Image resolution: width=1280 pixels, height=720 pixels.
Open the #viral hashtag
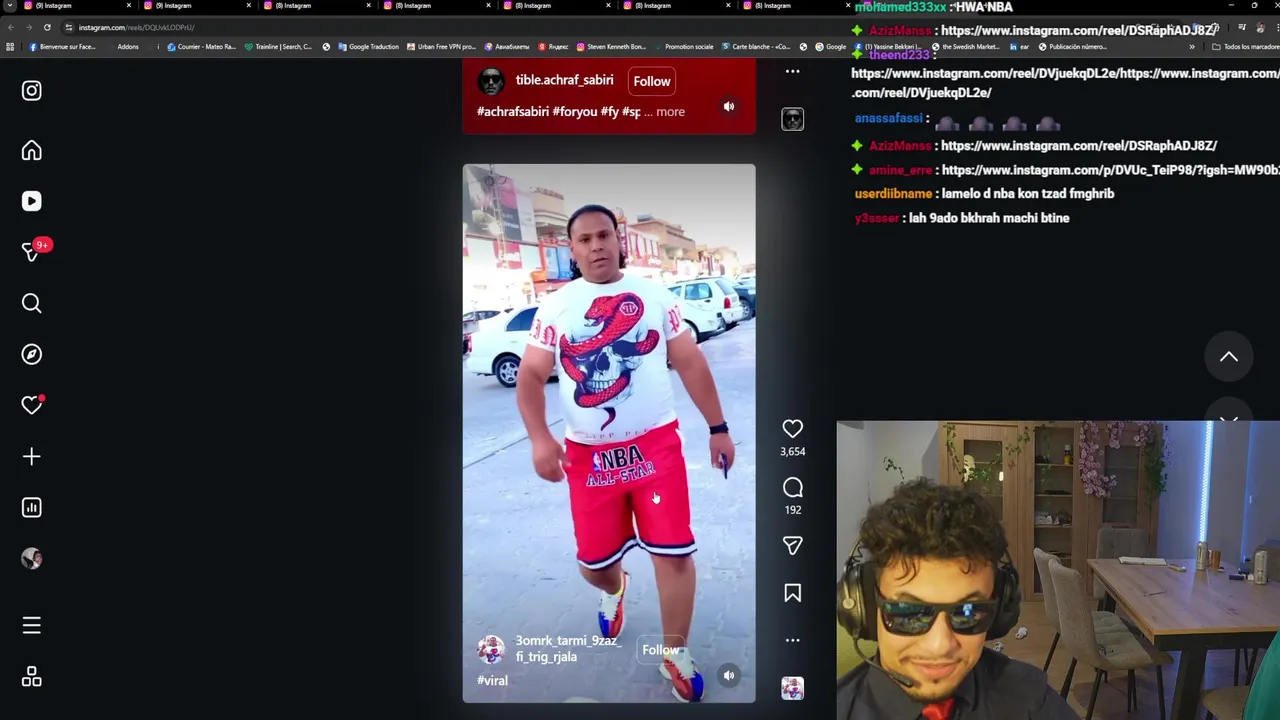(x=492, y=681)
